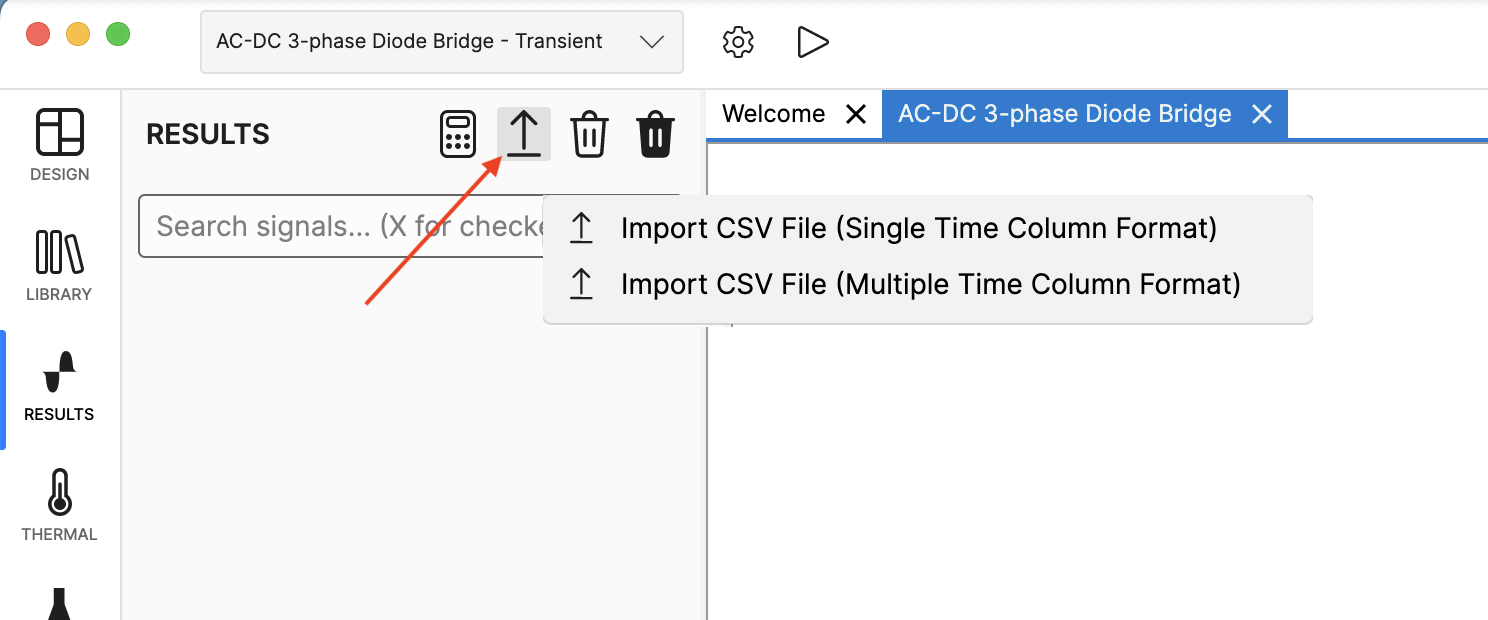Choose Import CSV File Multiple Time Column Format
Screen dimensions: 1488x620
(x=929, y=284)
